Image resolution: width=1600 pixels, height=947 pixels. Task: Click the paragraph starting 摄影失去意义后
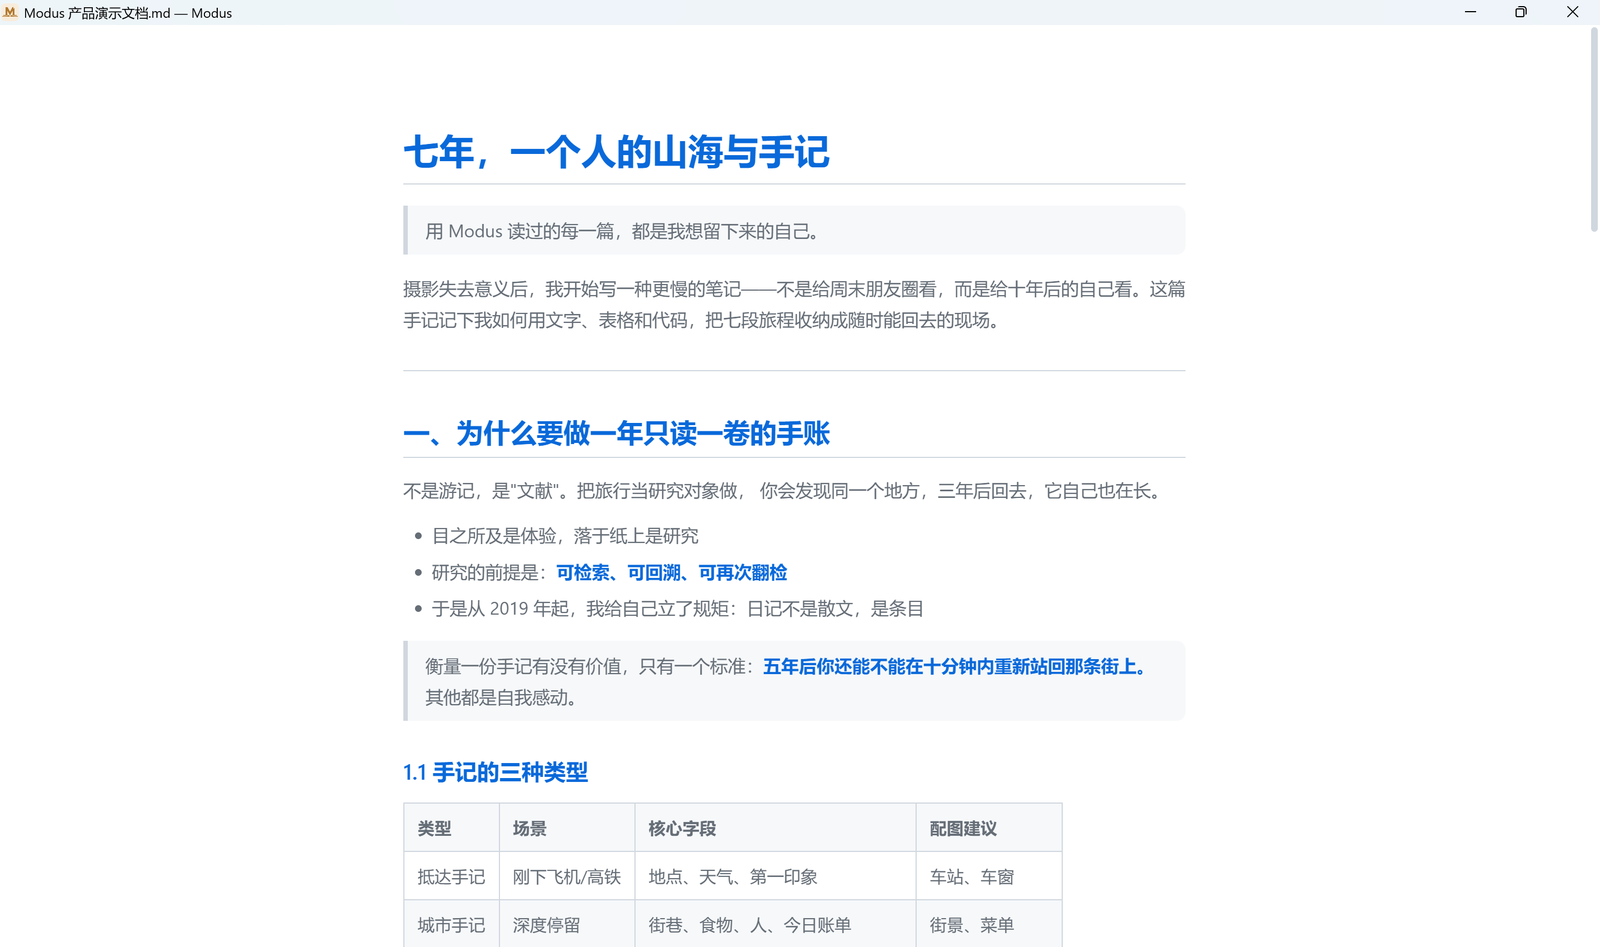pos(794,304)
